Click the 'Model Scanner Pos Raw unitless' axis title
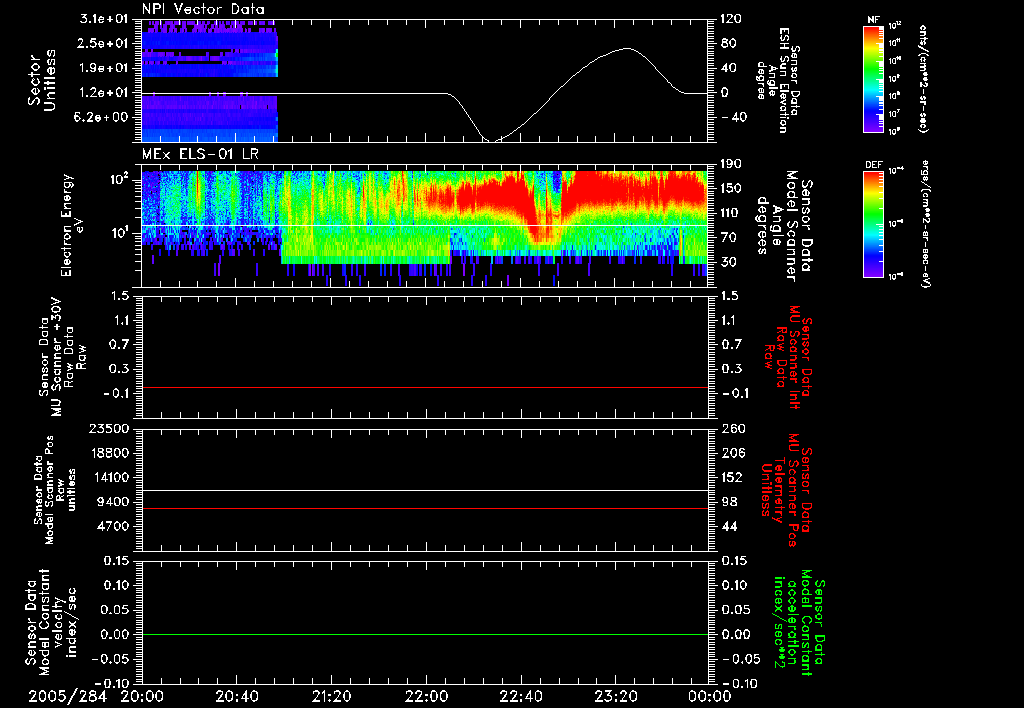This screenshot has width=1024, height=708. [56, 490]
